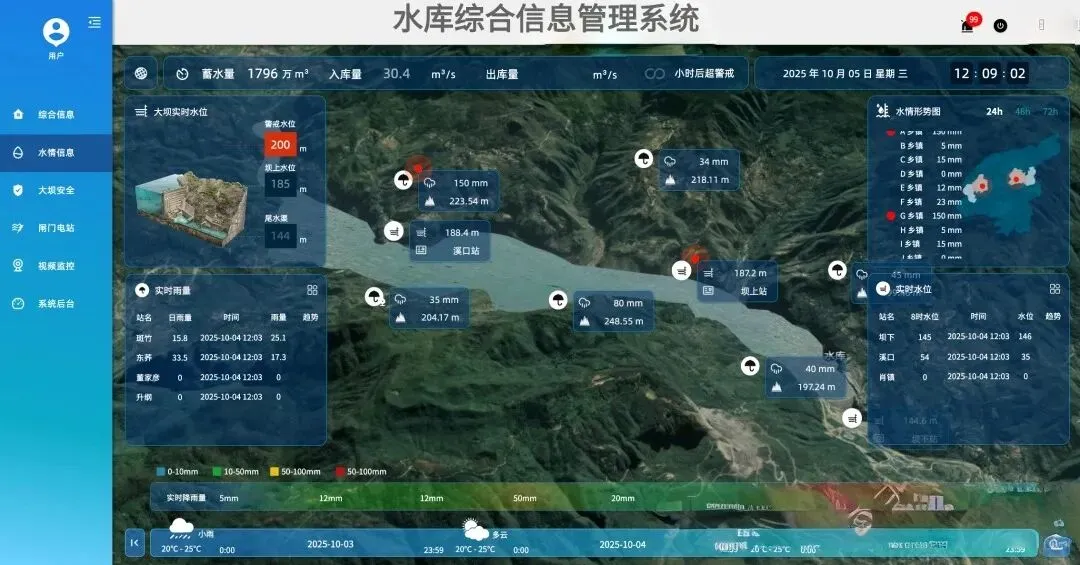The image size is (1080, 565).
Task: Click the infinity icon beside 小时后超警戒
Action: 654,74
